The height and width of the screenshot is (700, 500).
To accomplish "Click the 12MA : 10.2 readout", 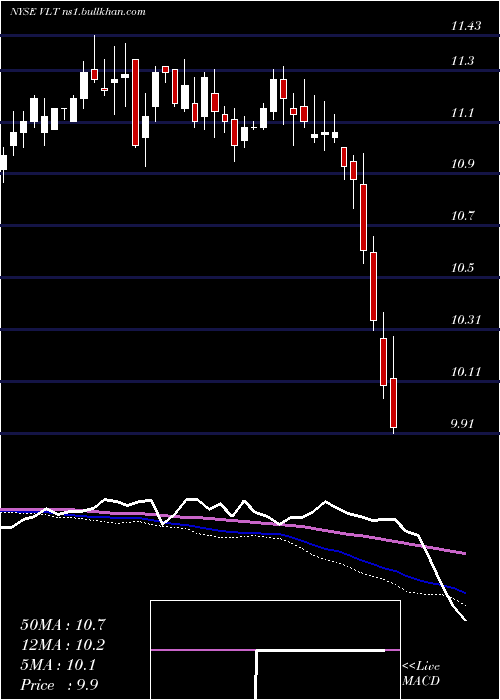I will pyautogui.click(x=63, y=645).
